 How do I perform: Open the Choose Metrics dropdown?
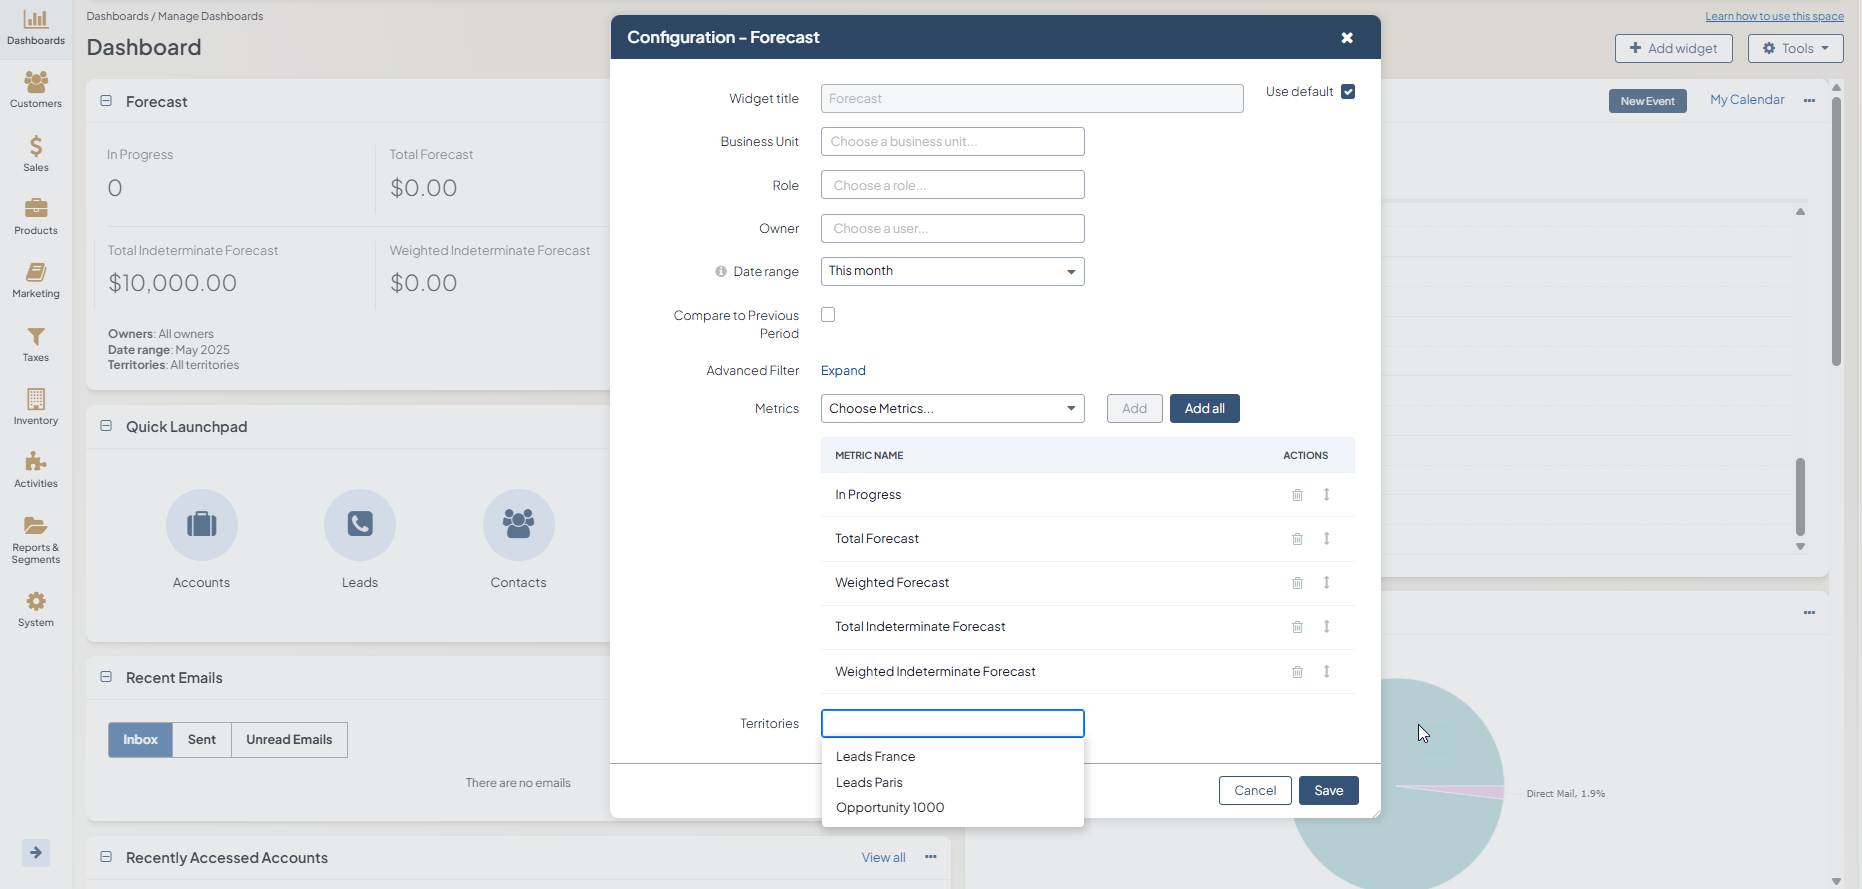pos(952,409)
